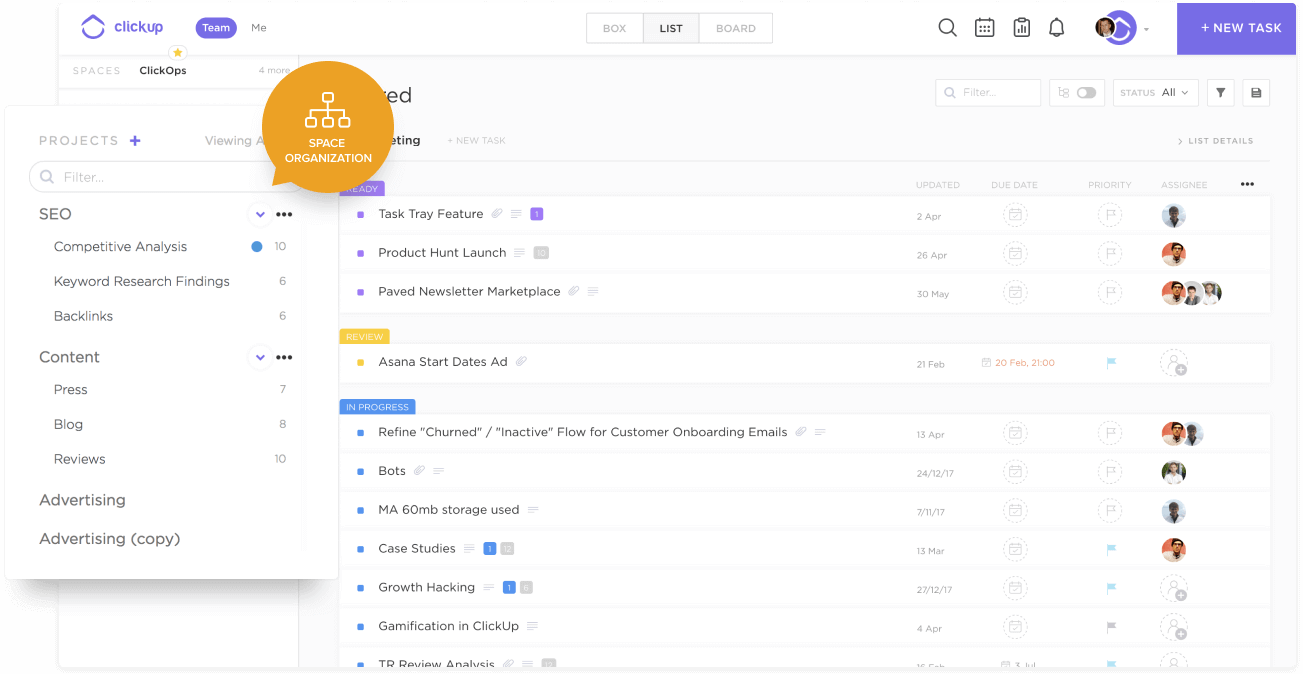Open the Status All dropdown
The width and height of the screenshot is (1303, 674).
(x=1154, y=92)
